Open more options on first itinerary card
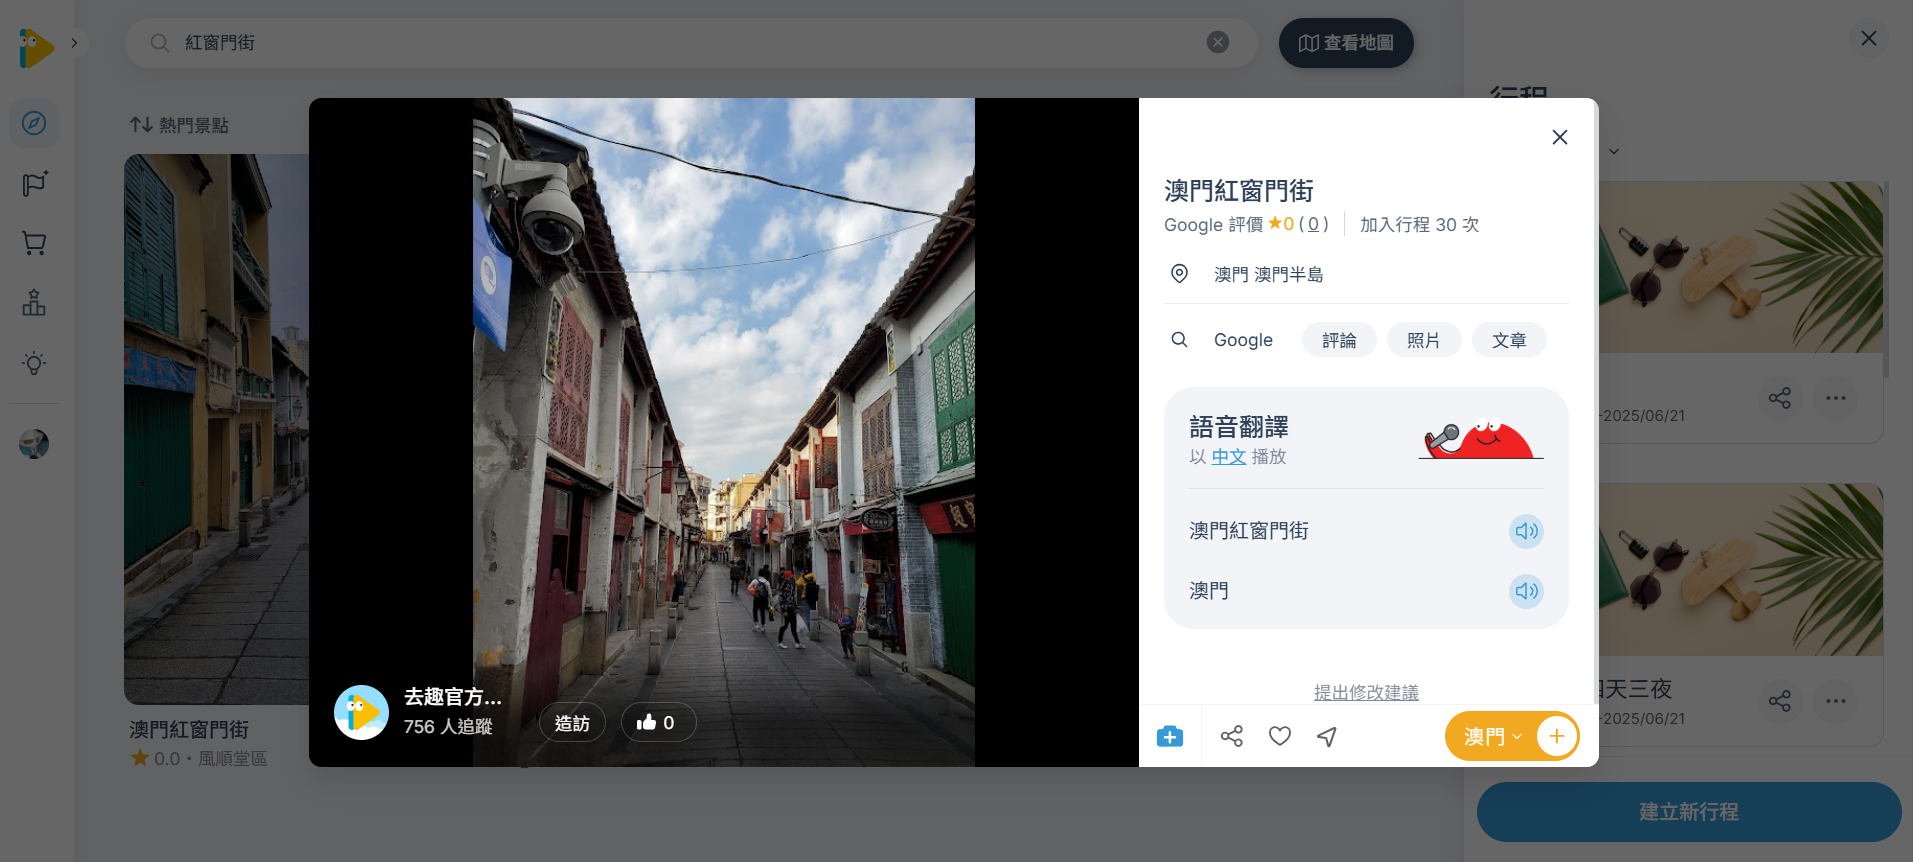 [1836, 398]
